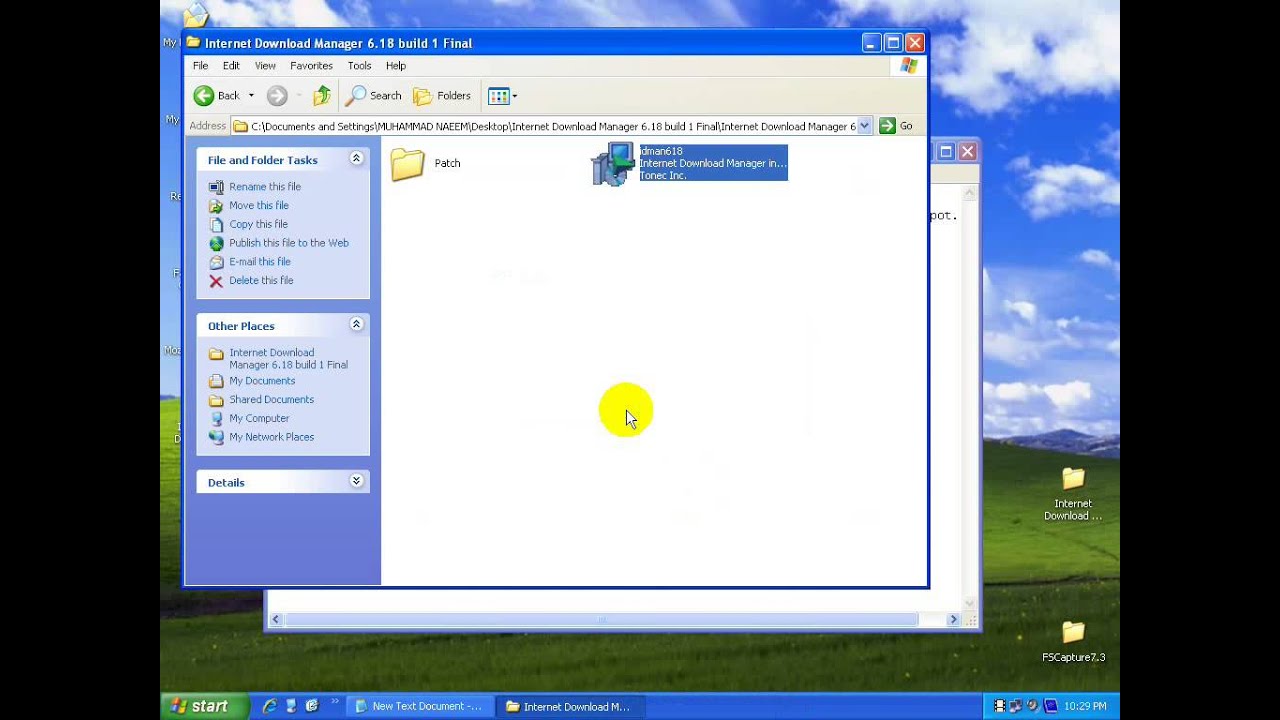This screenshot has height=720, width=1280.
Task: Click the idman618 file name text
Action: click(661, 151)
